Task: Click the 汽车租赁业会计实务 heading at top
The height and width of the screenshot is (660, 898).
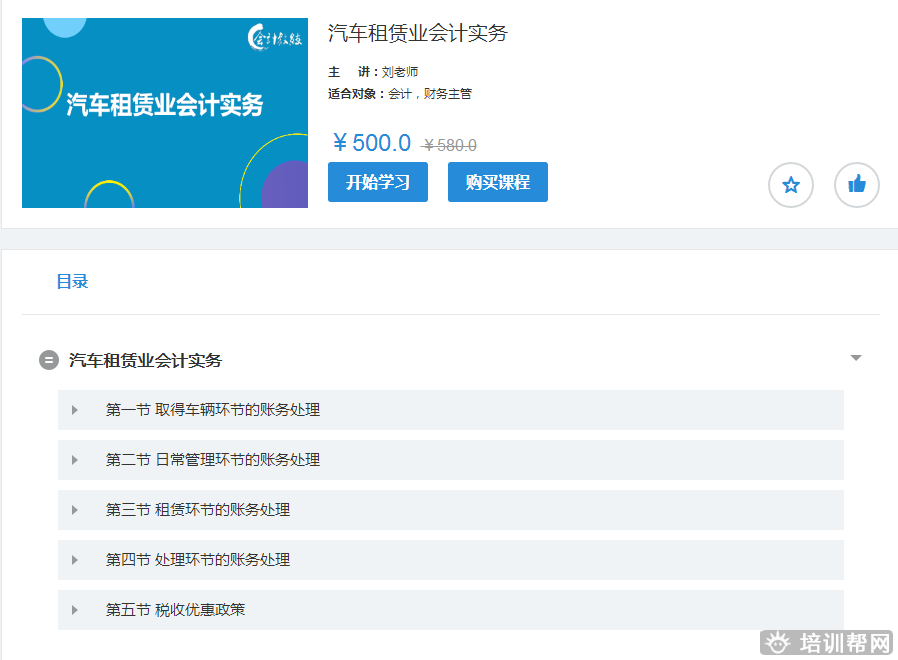Action: coord(418,33)
